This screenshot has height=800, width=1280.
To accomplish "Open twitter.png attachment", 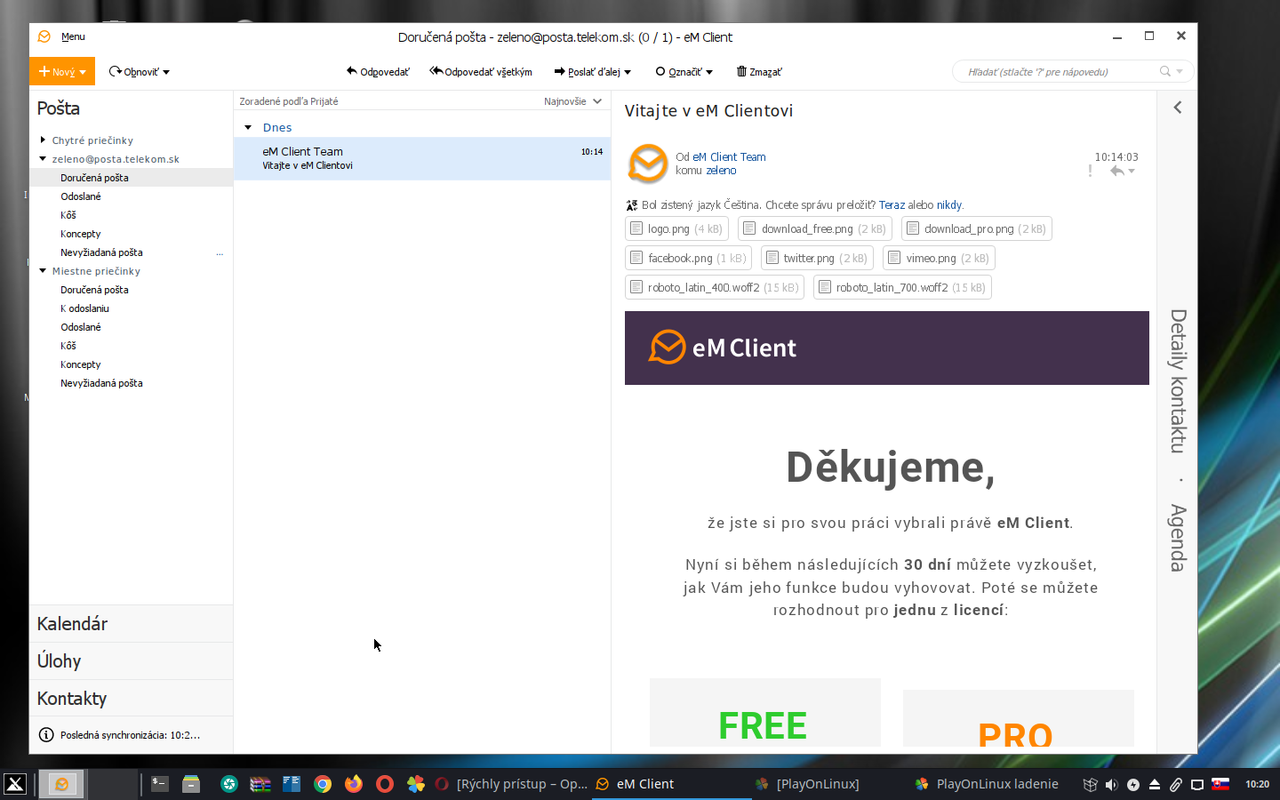I will [x=817, y=258].
